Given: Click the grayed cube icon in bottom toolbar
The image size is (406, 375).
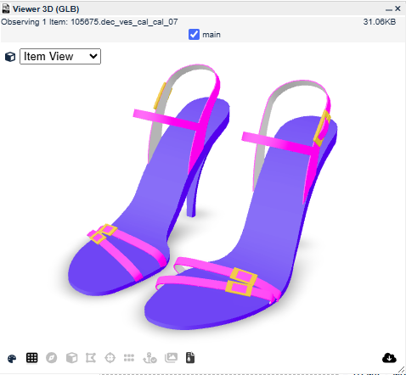Looking at the screenshot, I should click(x=72, y=358).
